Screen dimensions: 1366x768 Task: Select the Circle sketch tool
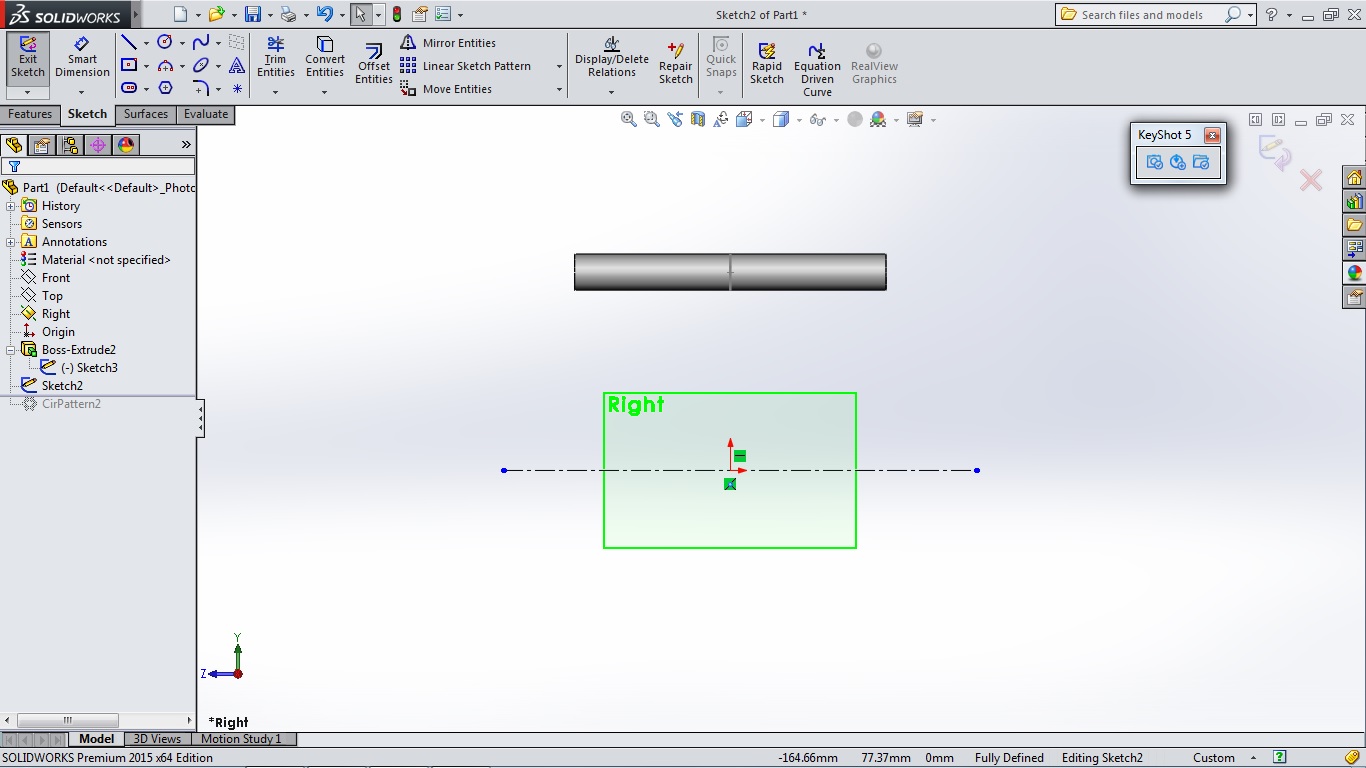point(165,42)
